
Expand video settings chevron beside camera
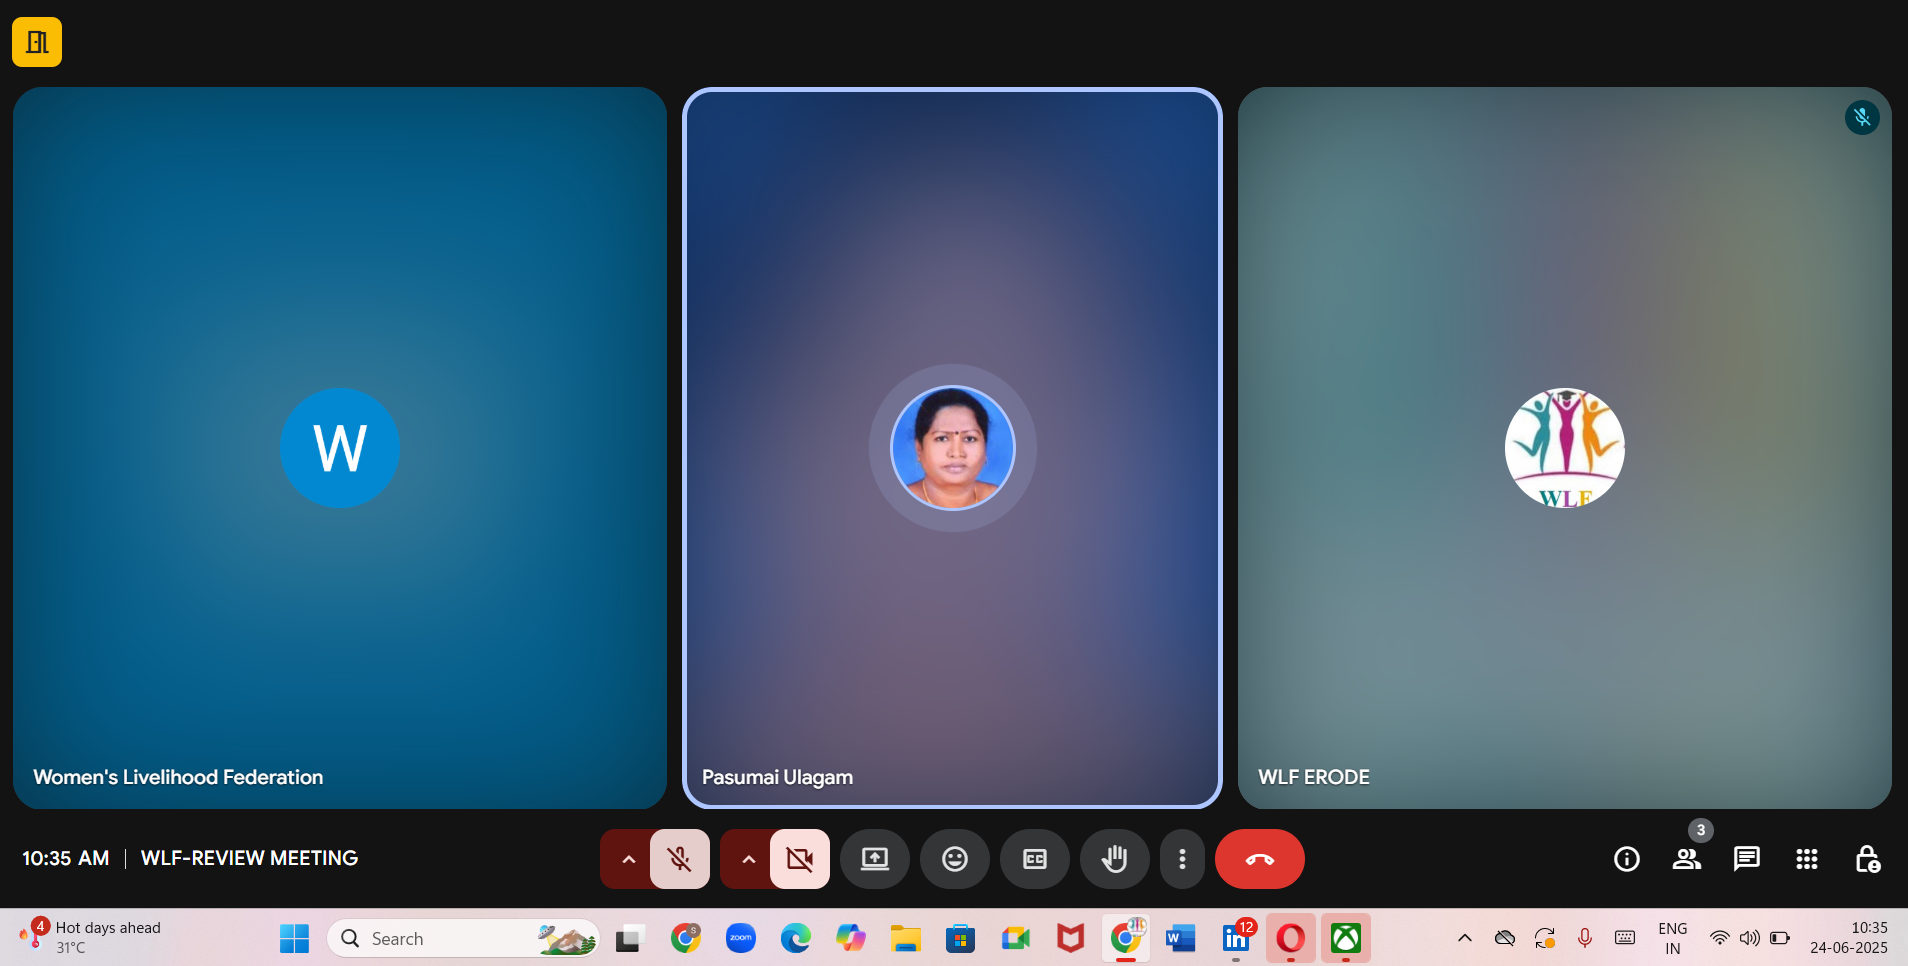click(748, 859)
